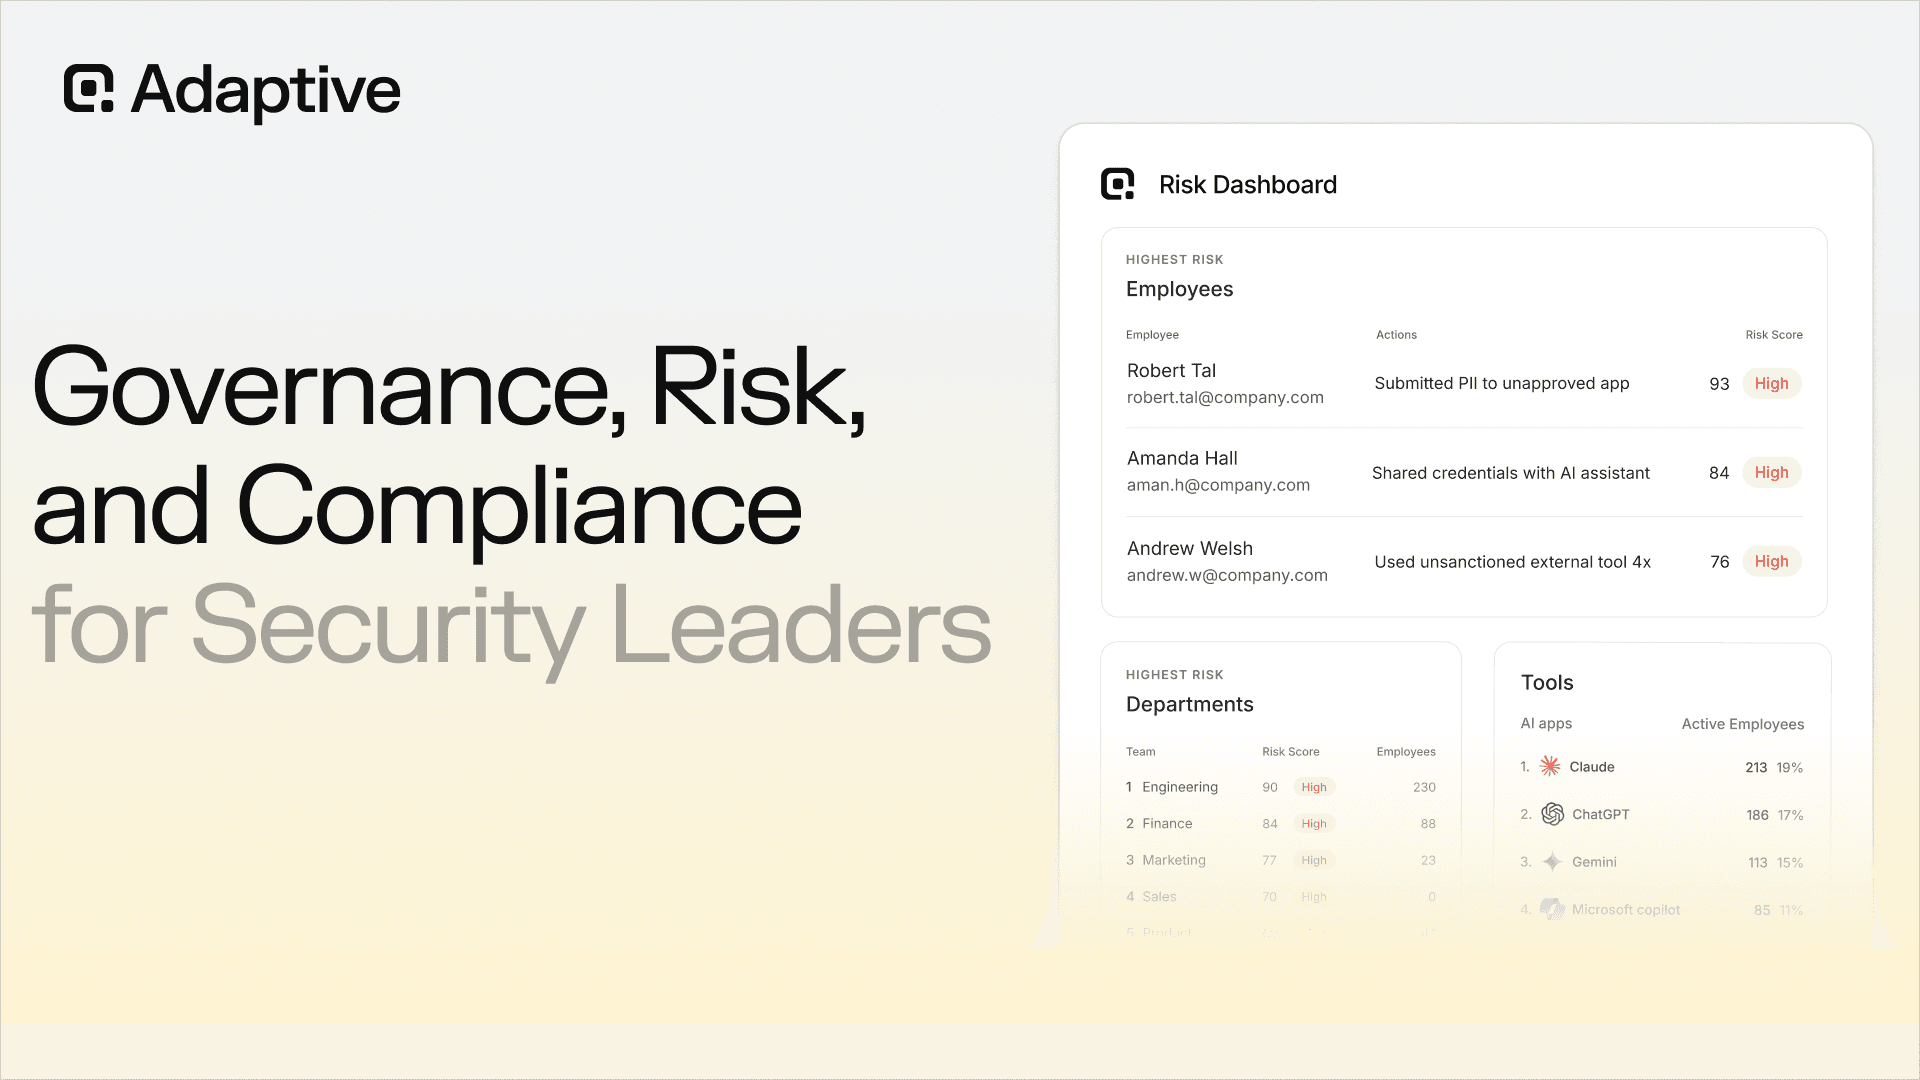Click 'Shared credentials with AI assistant'
1920x1080 pixels.
(x=1510, y=473)
